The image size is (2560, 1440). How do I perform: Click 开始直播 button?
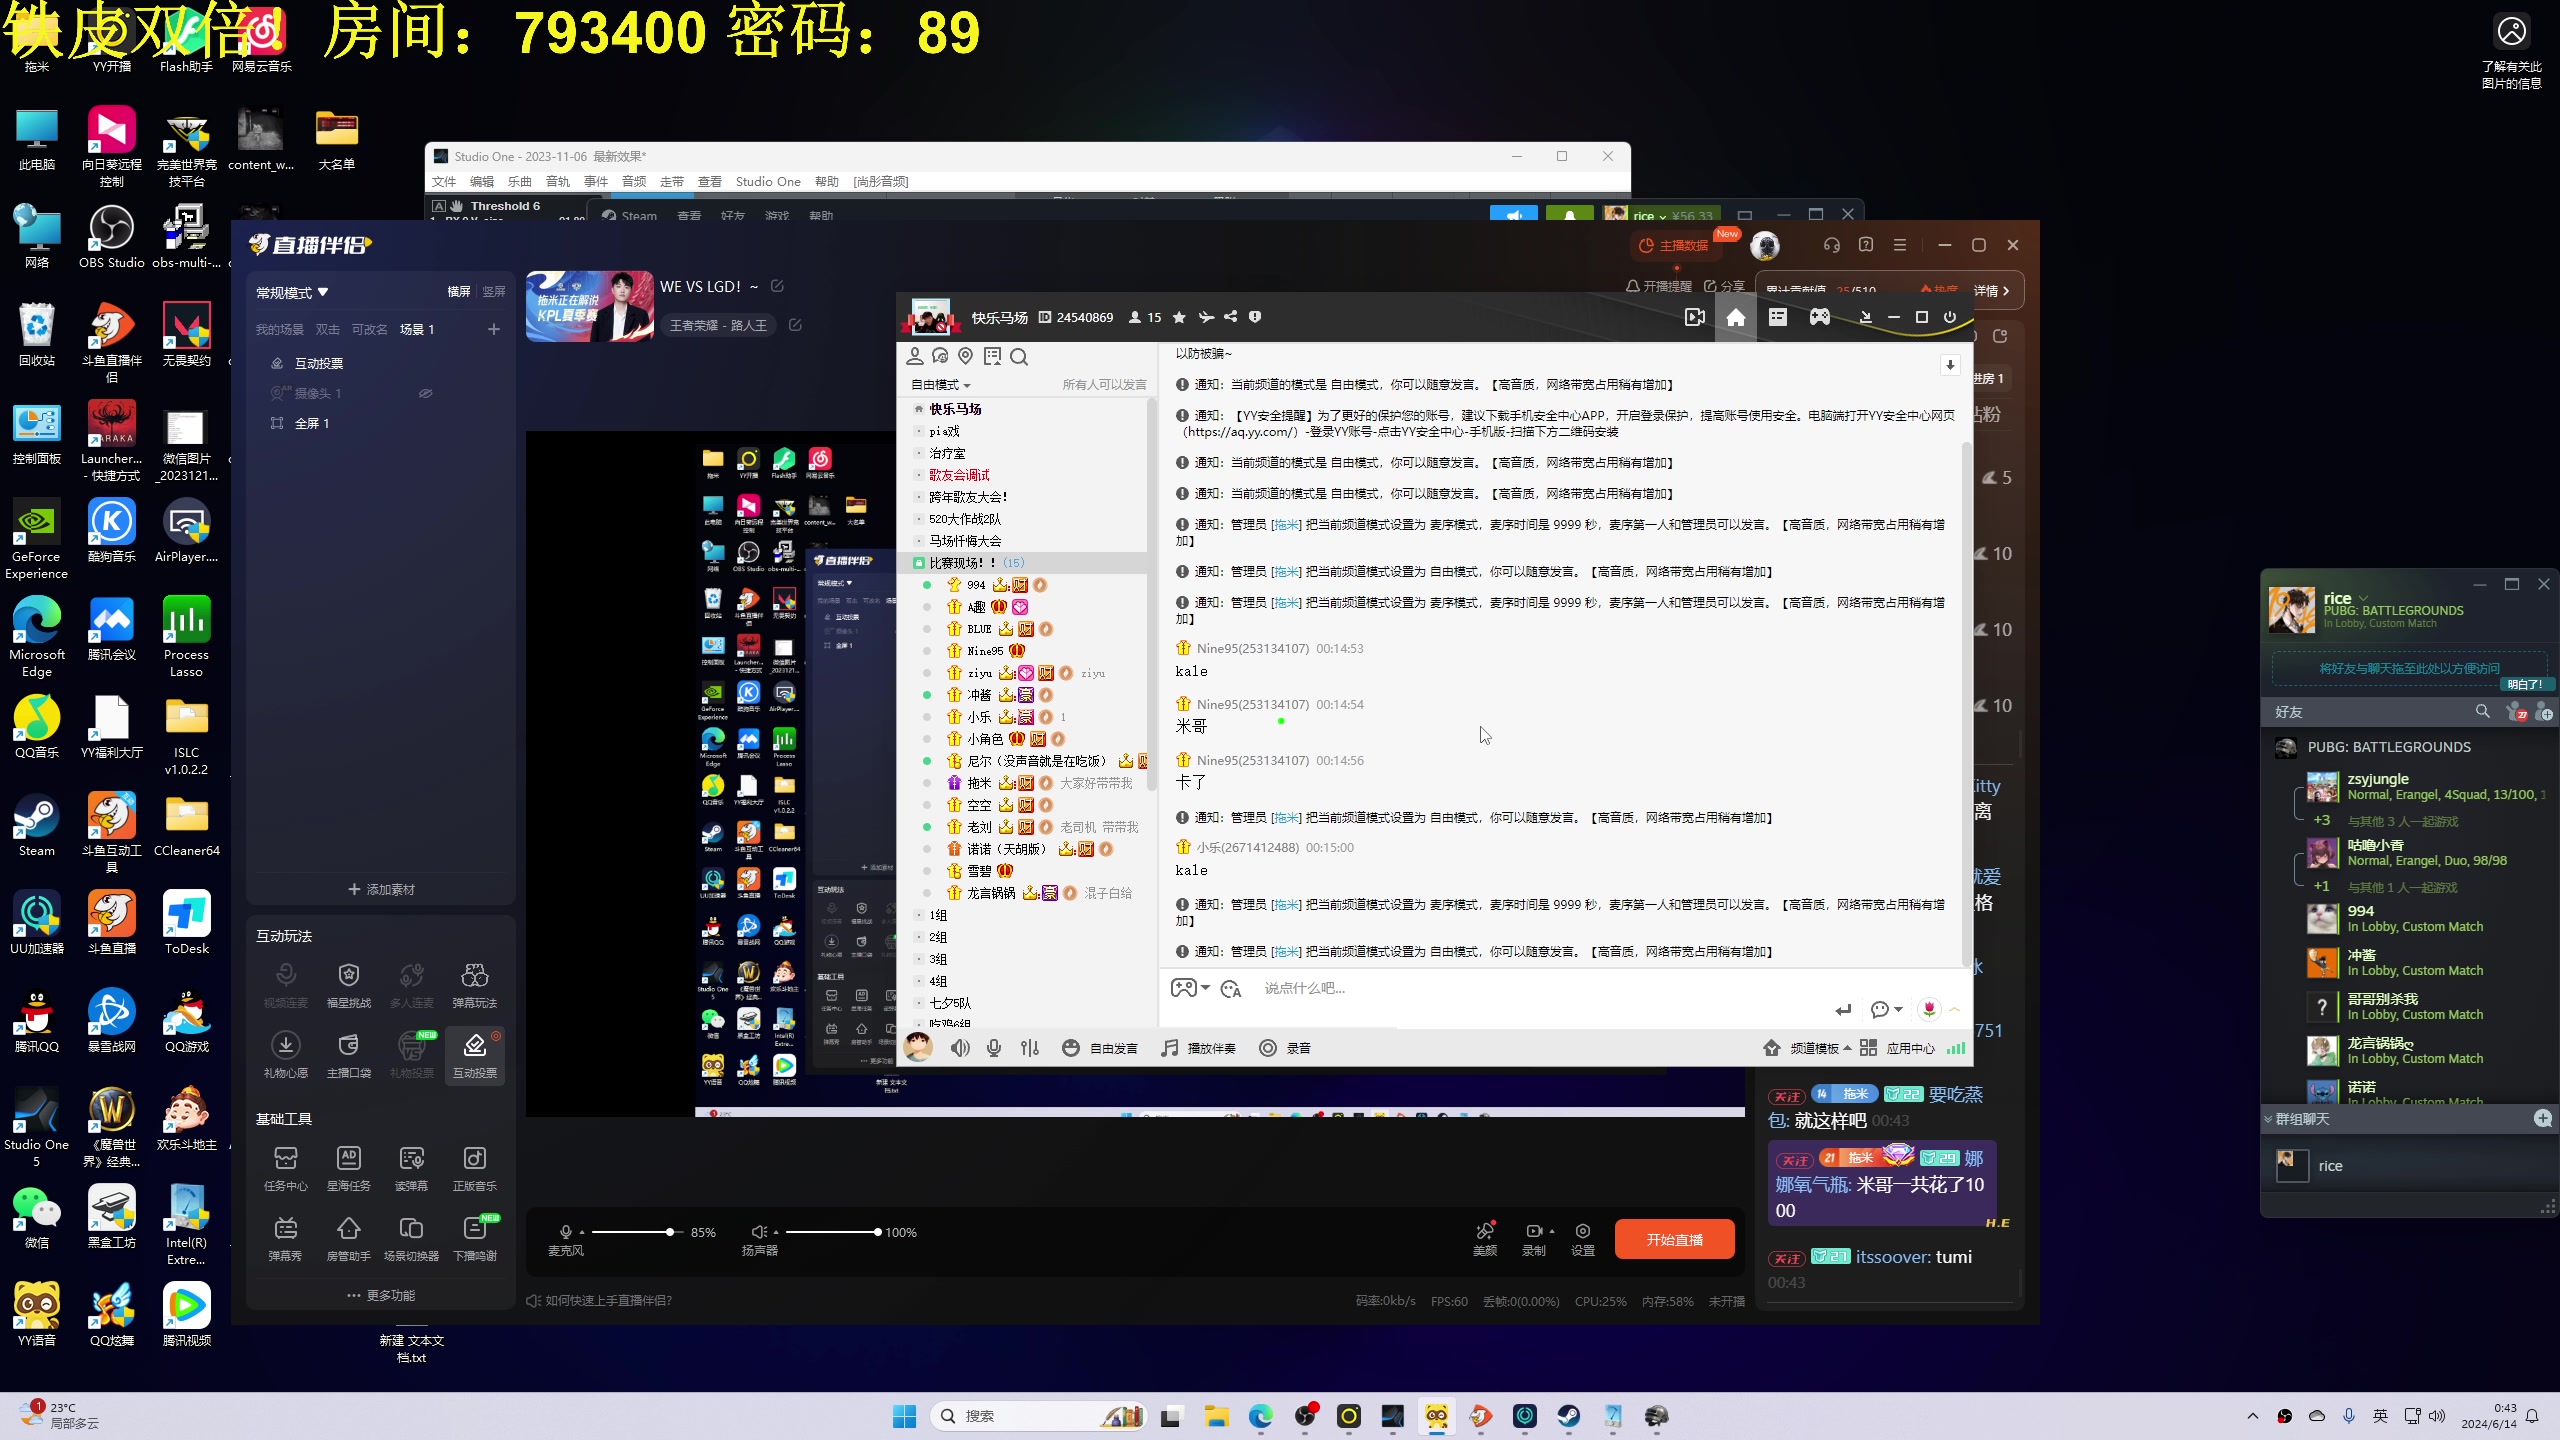pyautogui.click(x=1674, y=1239)
